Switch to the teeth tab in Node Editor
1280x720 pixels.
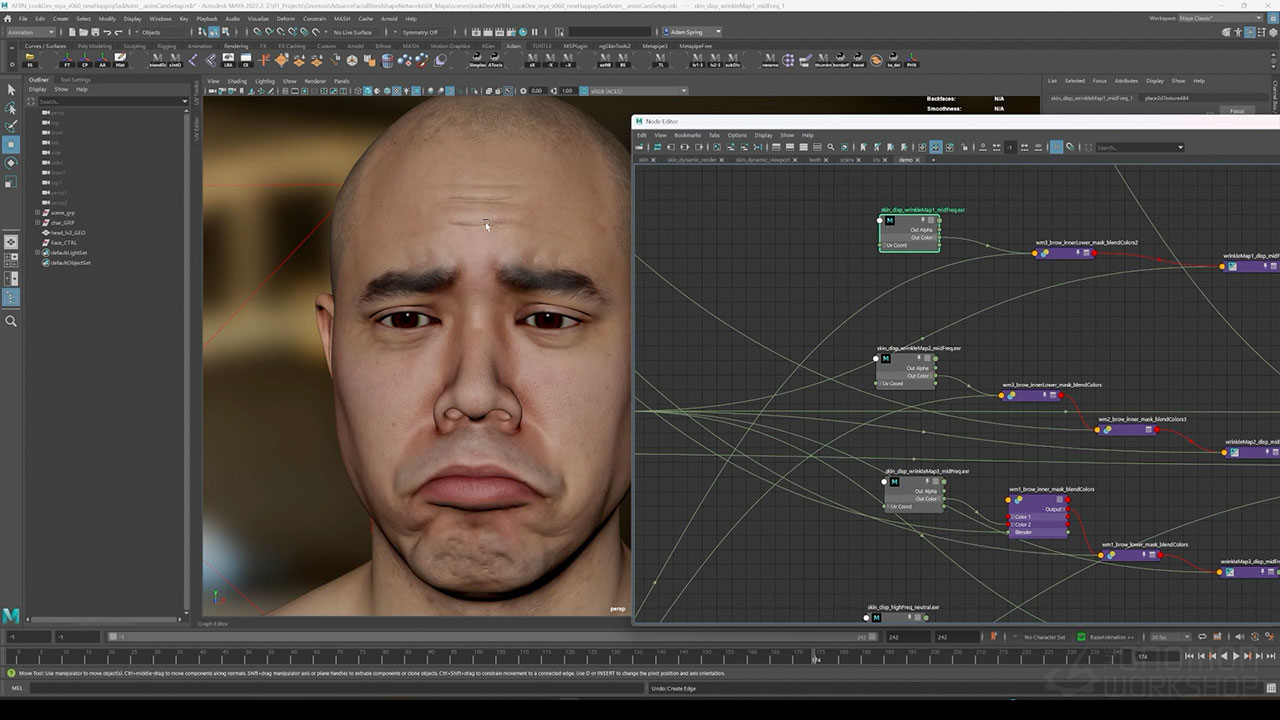click(815, 160)
